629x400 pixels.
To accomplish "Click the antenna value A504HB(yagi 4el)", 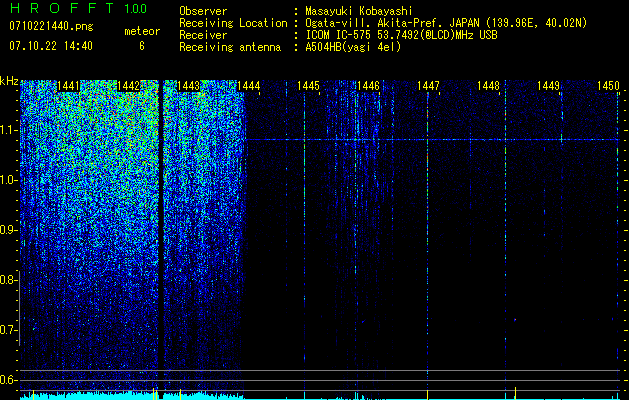I will click(353, 47).
